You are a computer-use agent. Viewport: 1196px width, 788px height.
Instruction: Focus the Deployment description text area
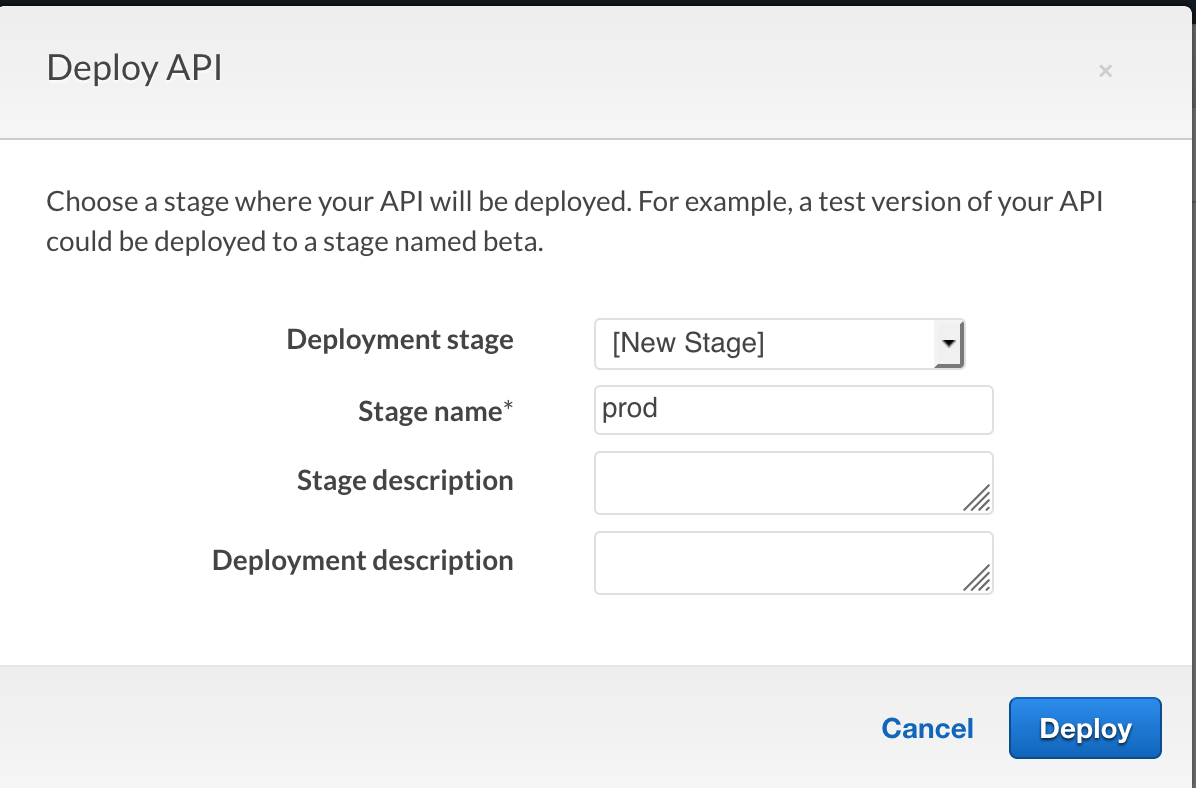793,563
